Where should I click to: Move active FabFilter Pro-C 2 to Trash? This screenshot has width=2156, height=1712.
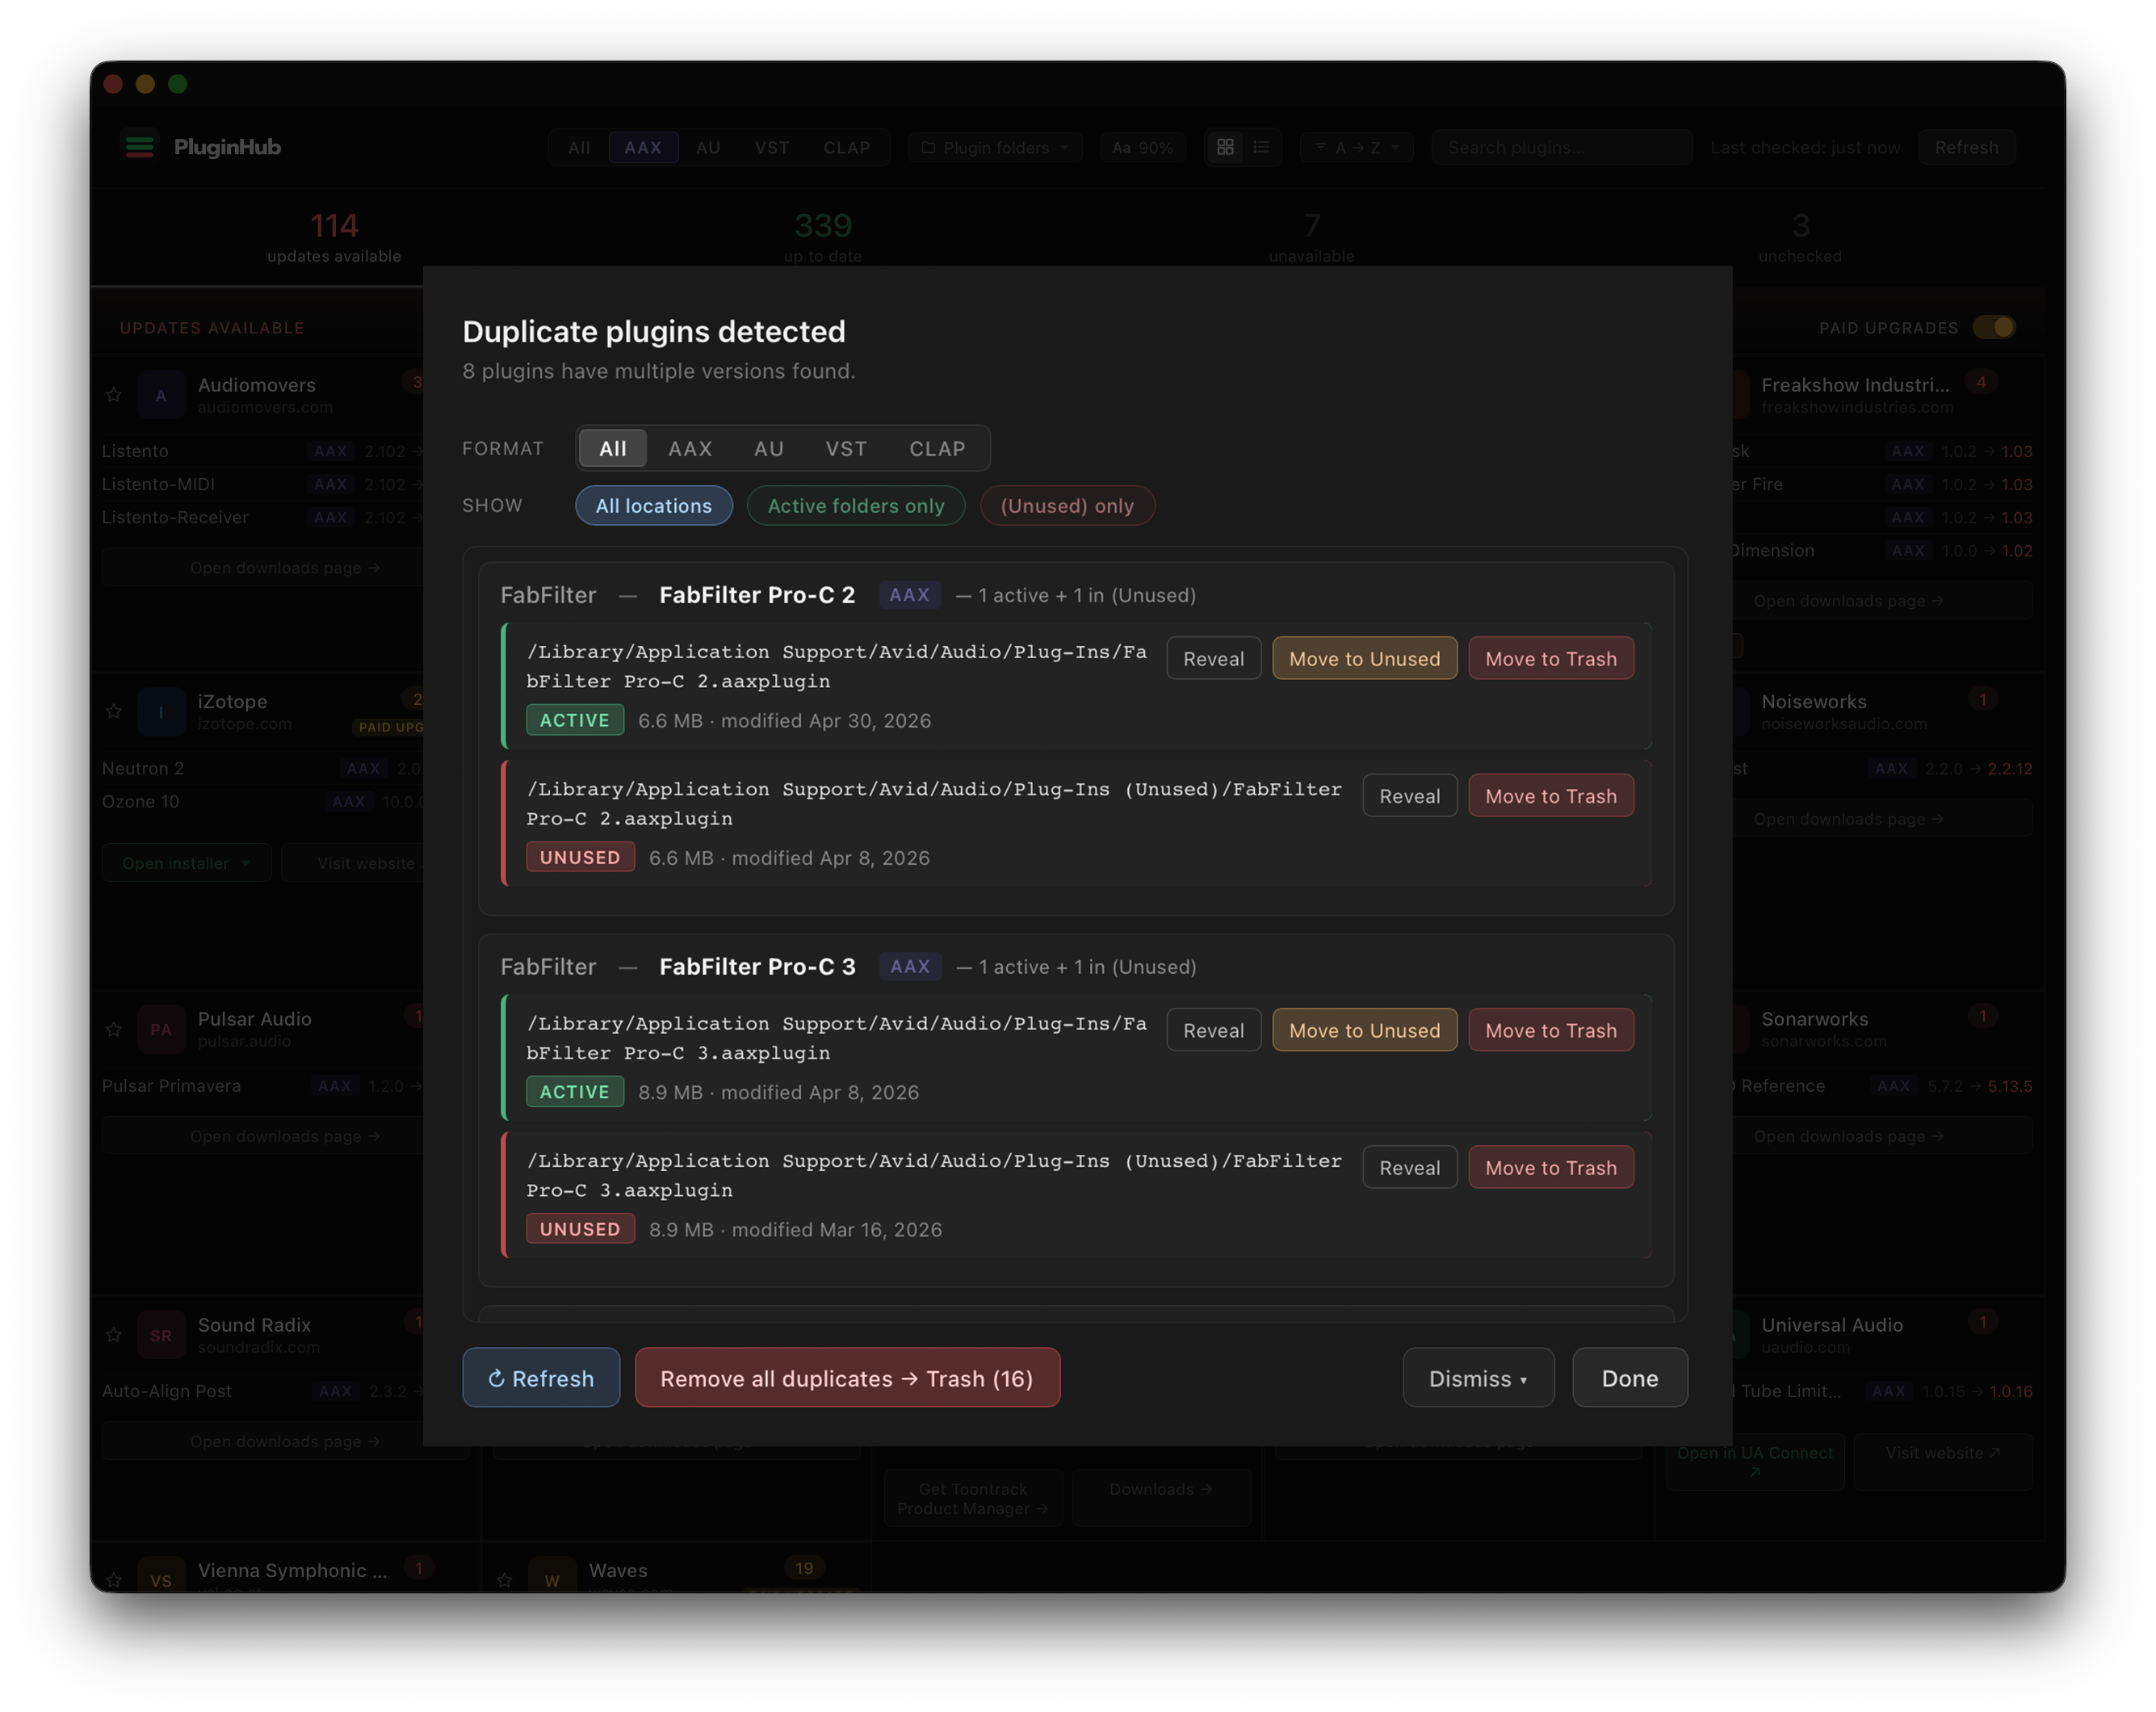click(x=1551, y=658)
